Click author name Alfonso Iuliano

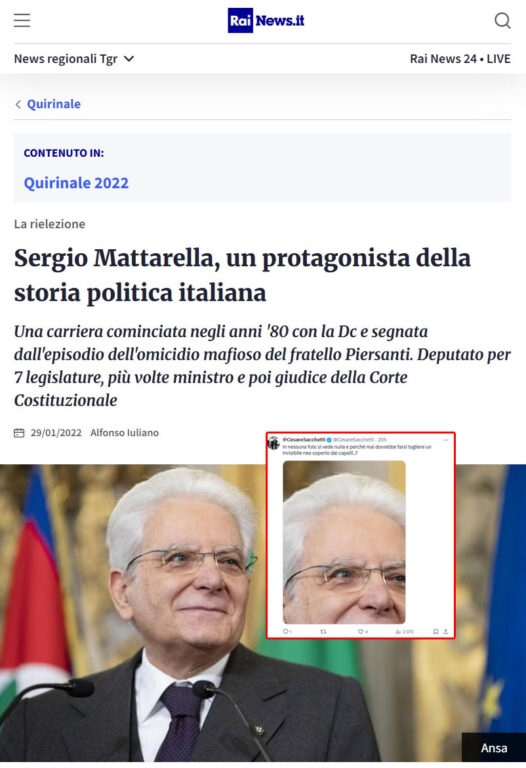[x=124, y=433]
